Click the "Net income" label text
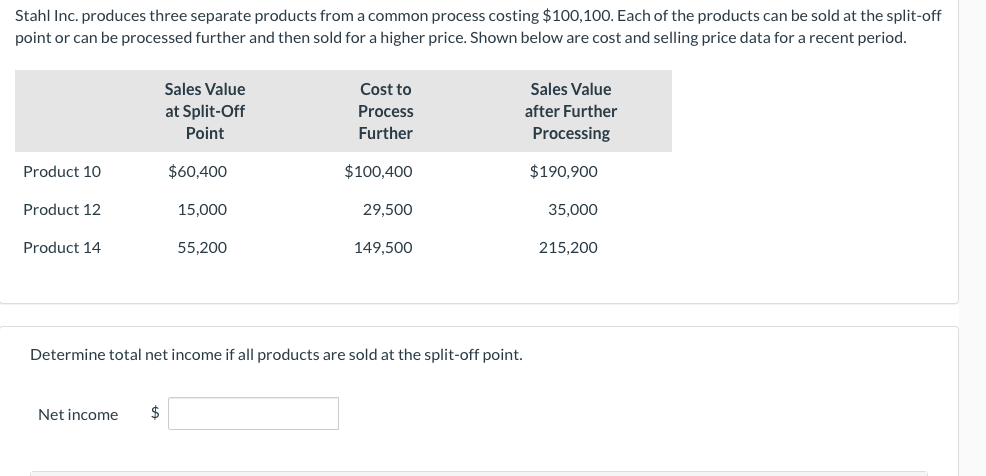This screenshot has height=476, width=986. [x=78, y=414]
